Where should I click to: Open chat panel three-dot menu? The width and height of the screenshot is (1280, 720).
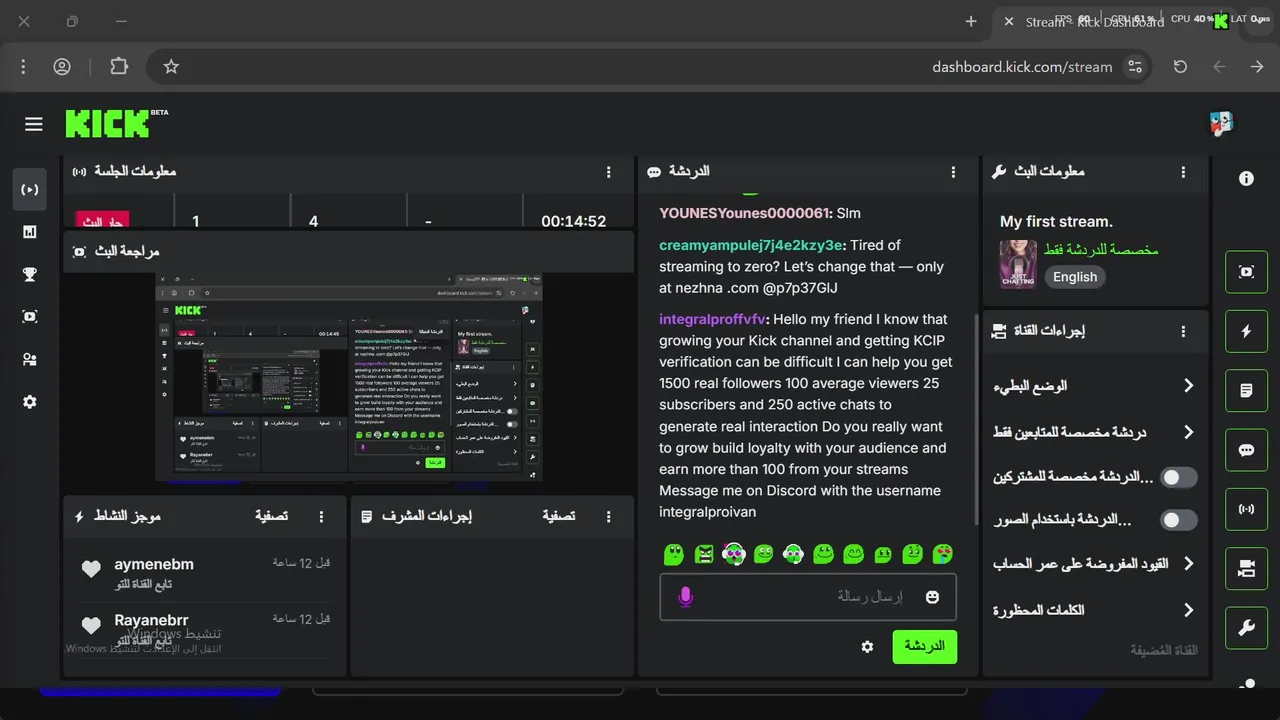click(954, 172)
